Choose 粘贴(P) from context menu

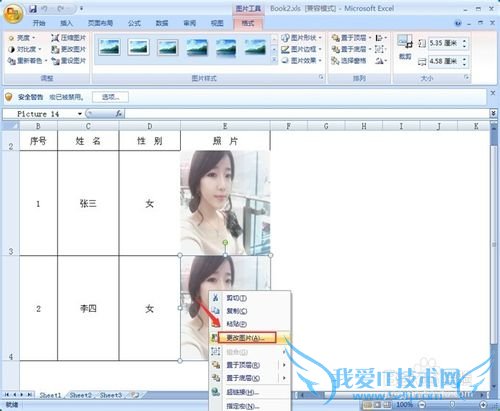(250, 324)
